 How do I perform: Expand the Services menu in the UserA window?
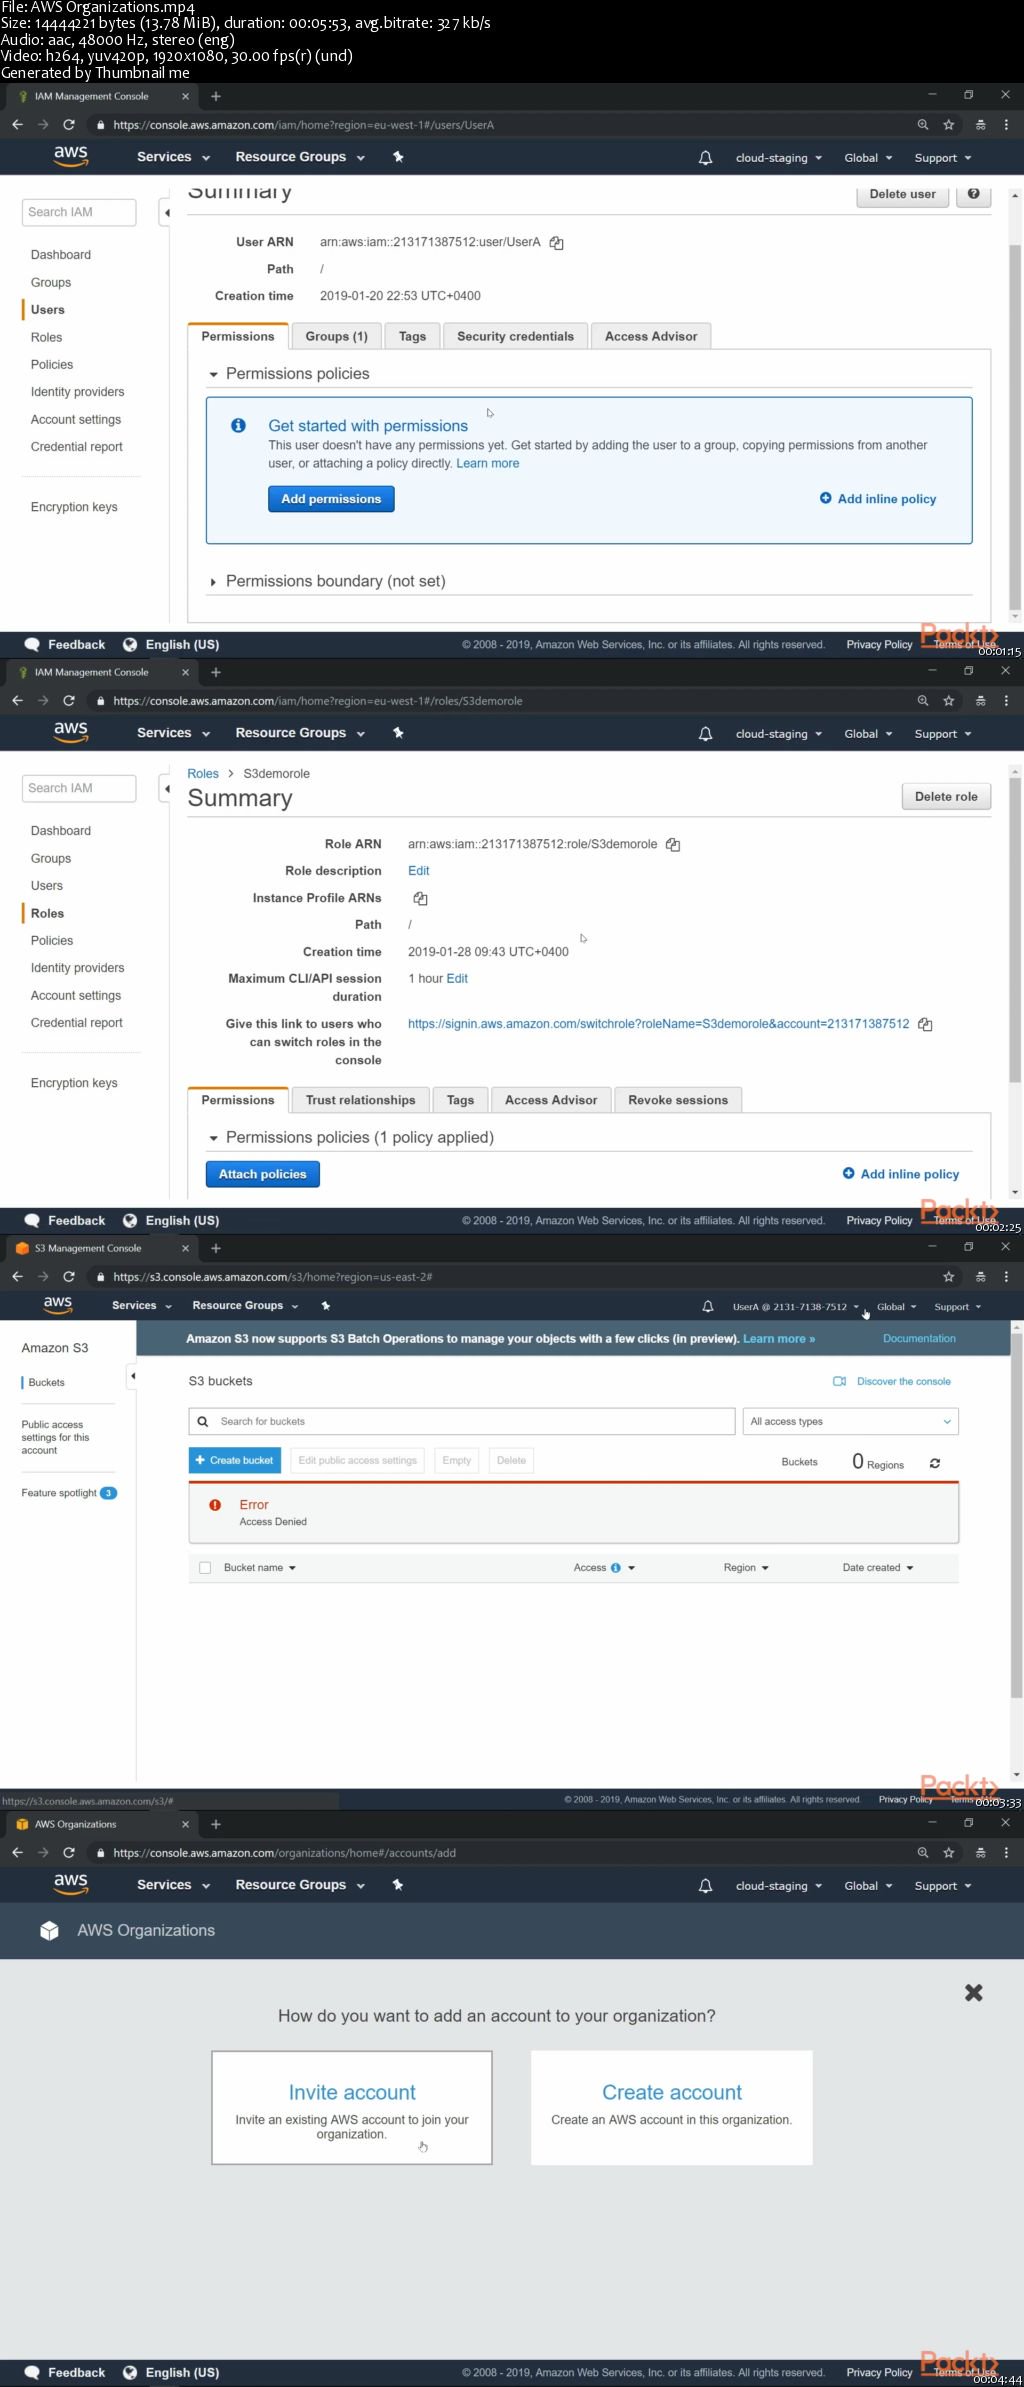click(x=173, y=157)
